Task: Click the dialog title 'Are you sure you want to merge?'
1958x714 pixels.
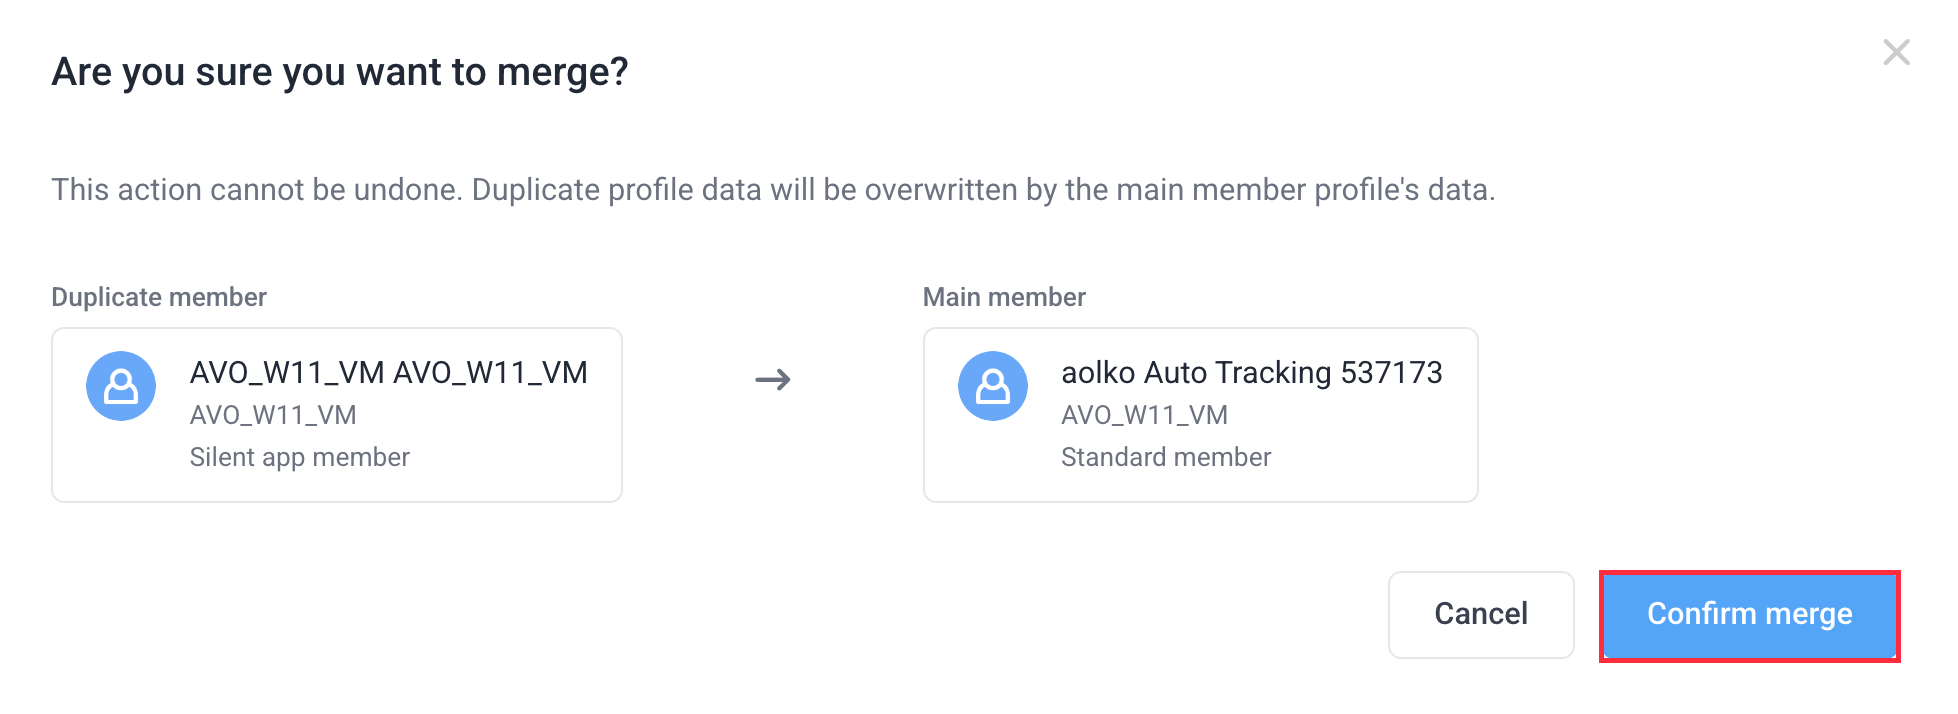Action: pos(340,72)
